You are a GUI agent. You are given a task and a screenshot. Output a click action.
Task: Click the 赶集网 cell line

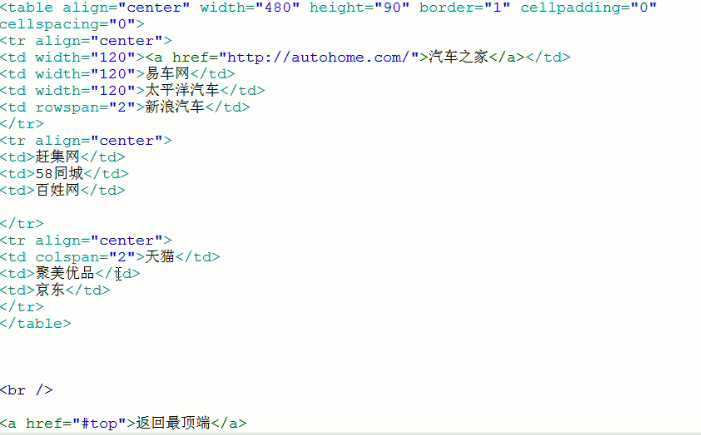click(x=63, y=157)
